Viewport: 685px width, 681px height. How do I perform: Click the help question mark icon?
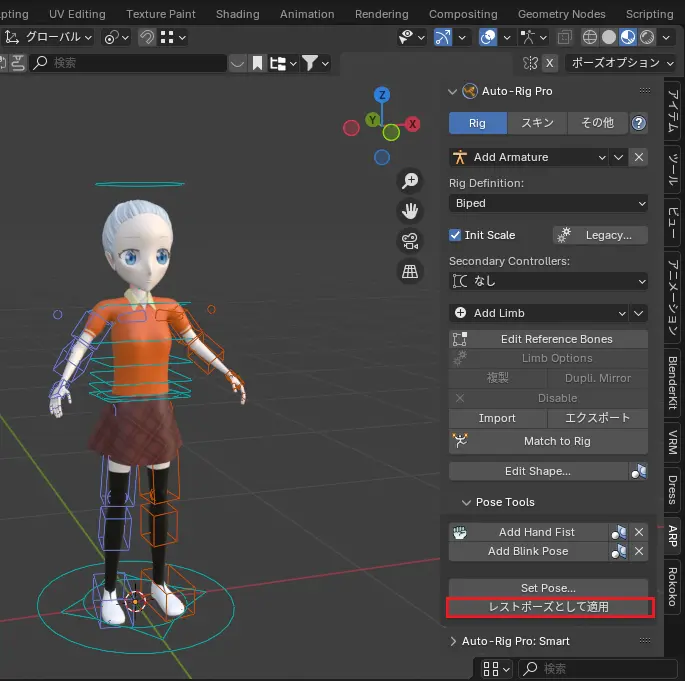pos(639,123)
